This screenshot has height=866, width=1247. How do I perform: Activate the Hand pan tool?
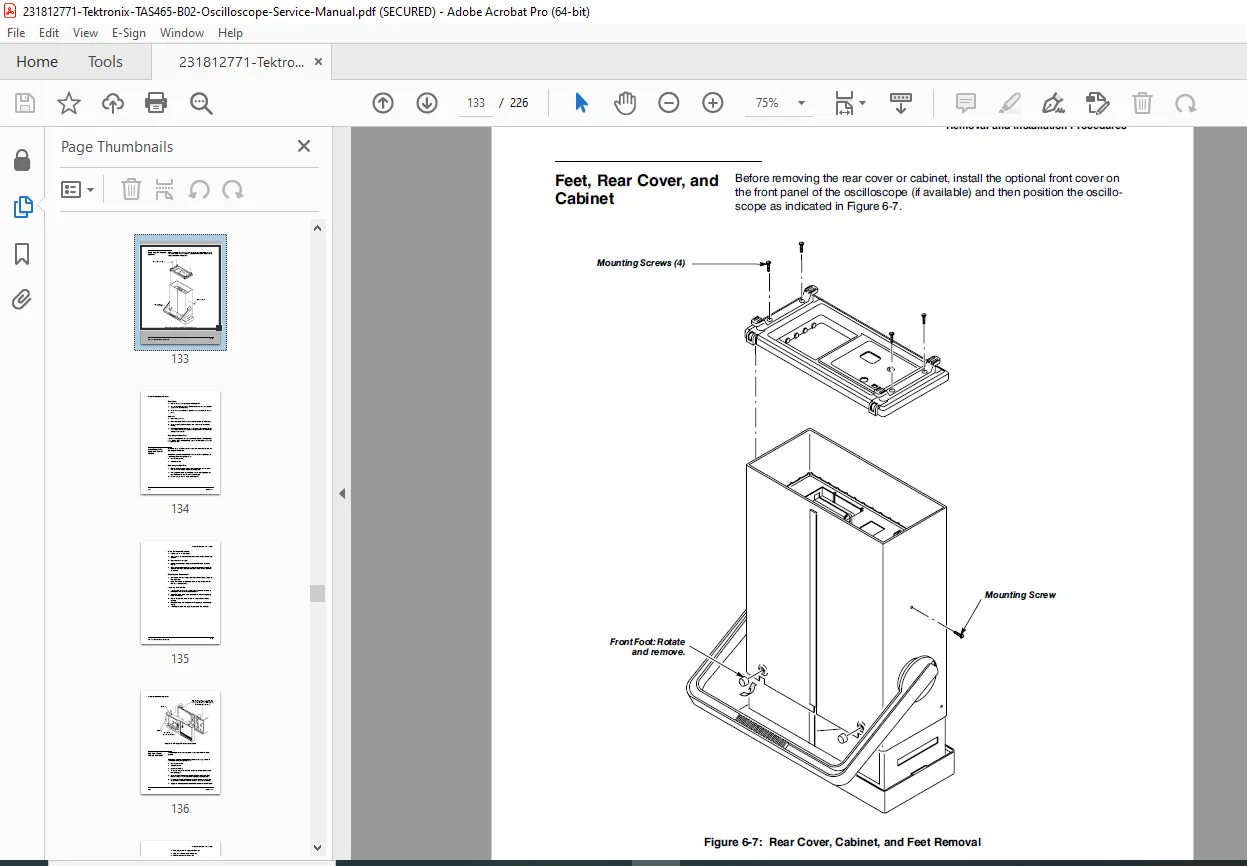click(625, 103)
